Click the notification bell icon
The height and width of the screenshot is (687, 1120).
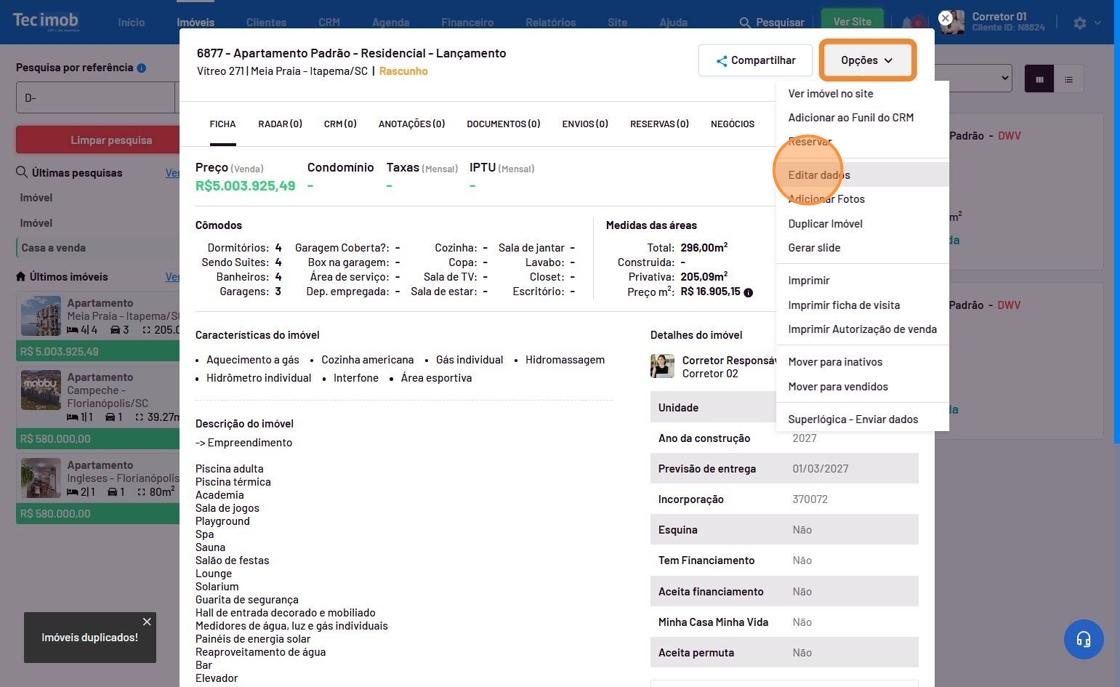(909, 22)
